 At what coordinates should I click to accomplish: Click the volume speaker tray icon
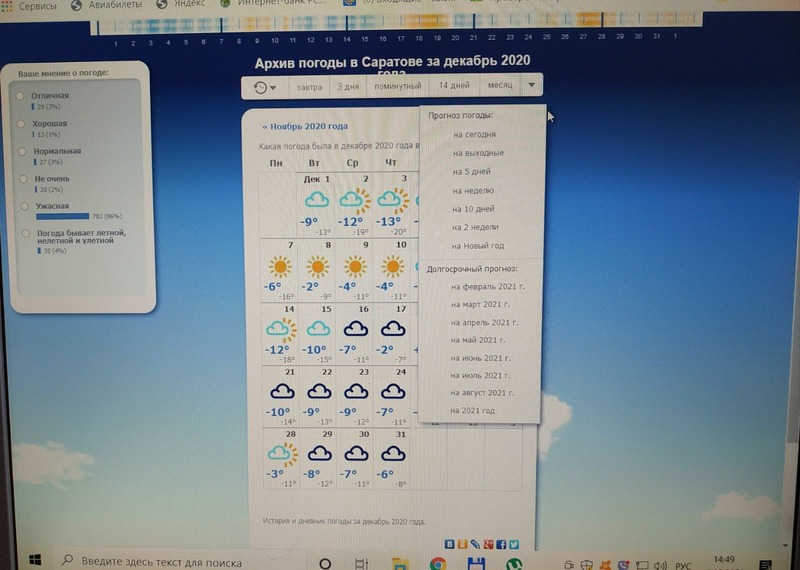(661, 565)
